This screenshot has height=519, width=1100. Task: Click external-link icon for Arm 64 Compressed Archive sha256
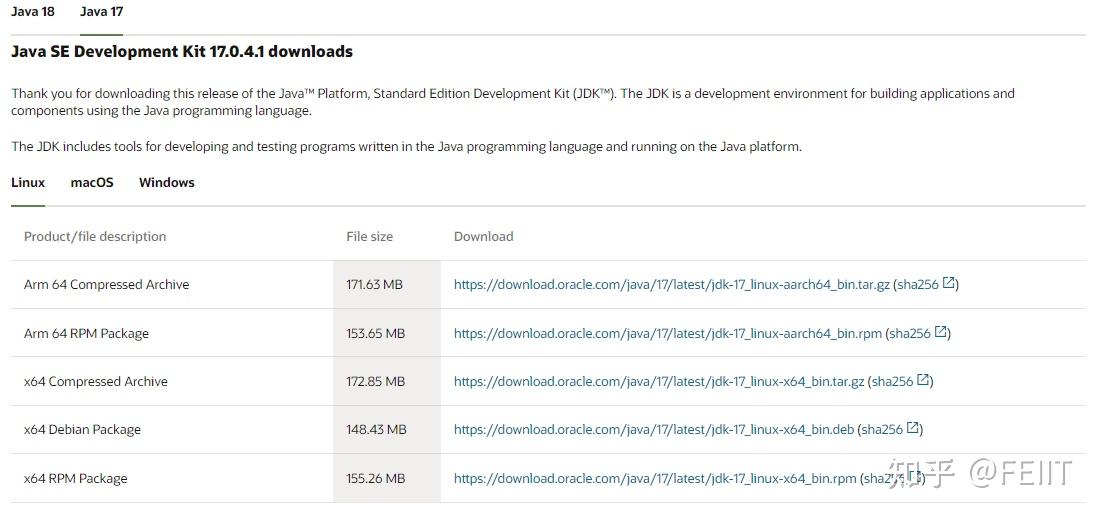(948, 283)
